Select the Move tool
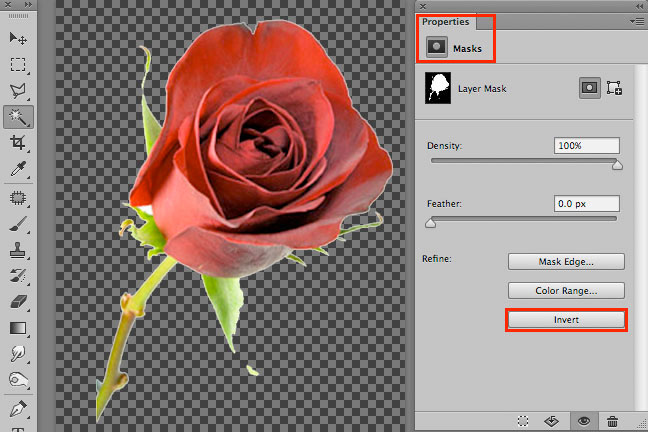The height and width of the screenshot is (432, 648). tap(17, 38)
